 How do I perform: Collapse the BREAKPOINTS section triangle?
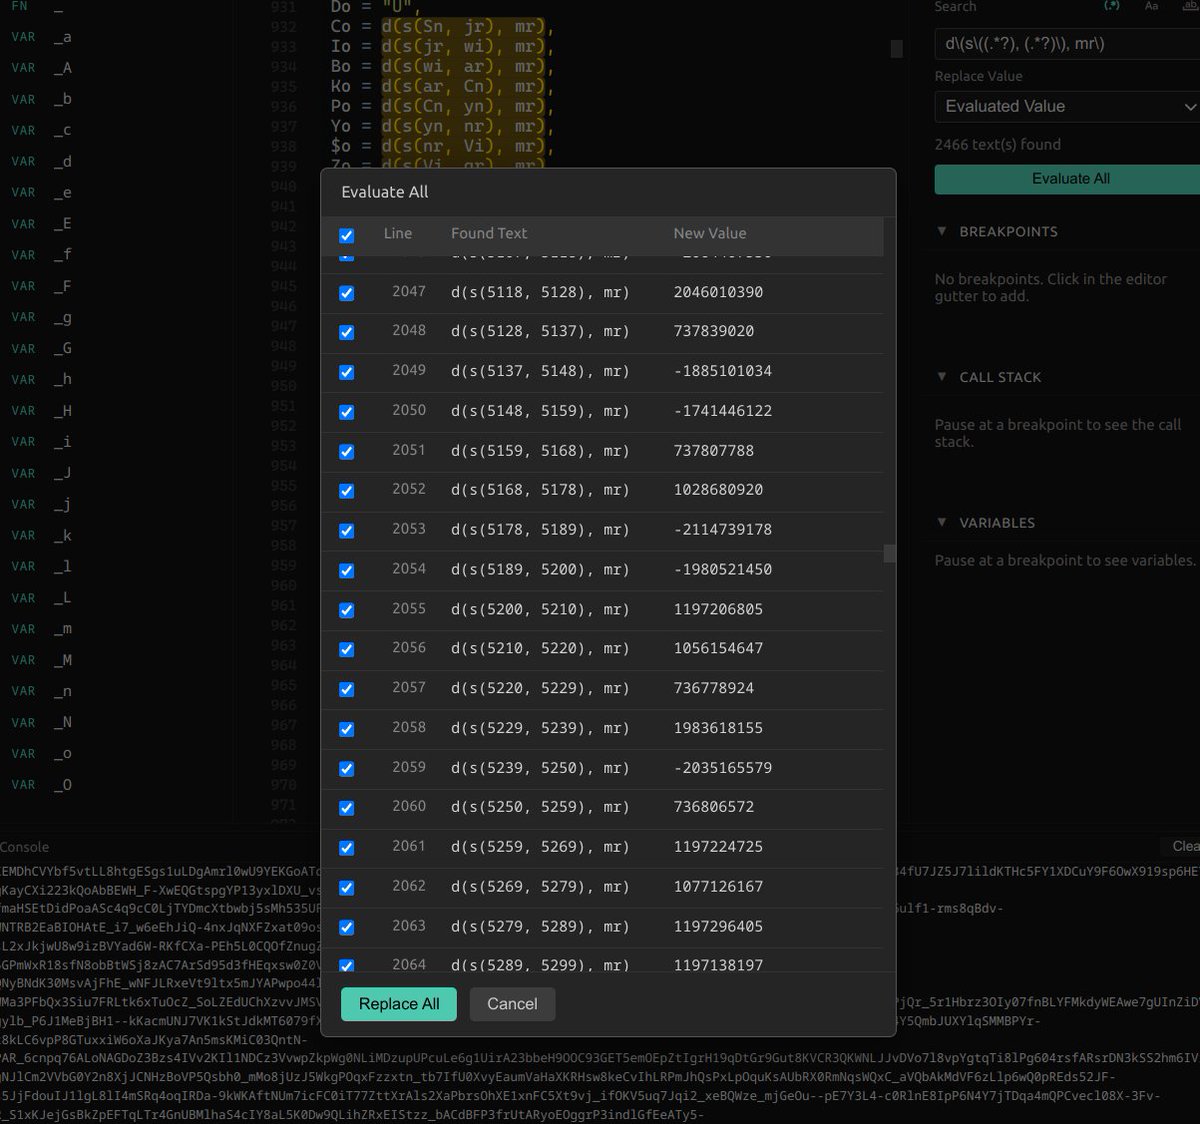pyautogui.click(x=941, y=231)
